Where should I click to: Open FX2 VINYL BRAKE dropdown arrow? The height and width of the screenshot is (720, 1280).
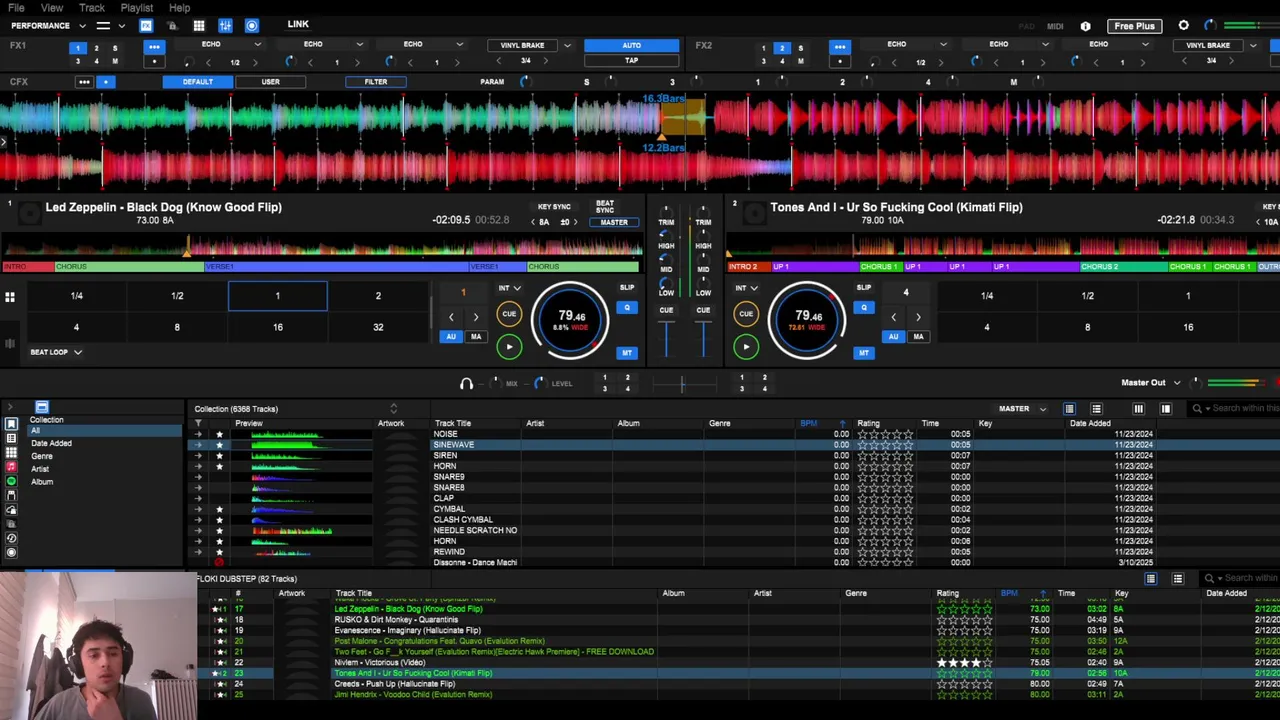(1253, 45)
